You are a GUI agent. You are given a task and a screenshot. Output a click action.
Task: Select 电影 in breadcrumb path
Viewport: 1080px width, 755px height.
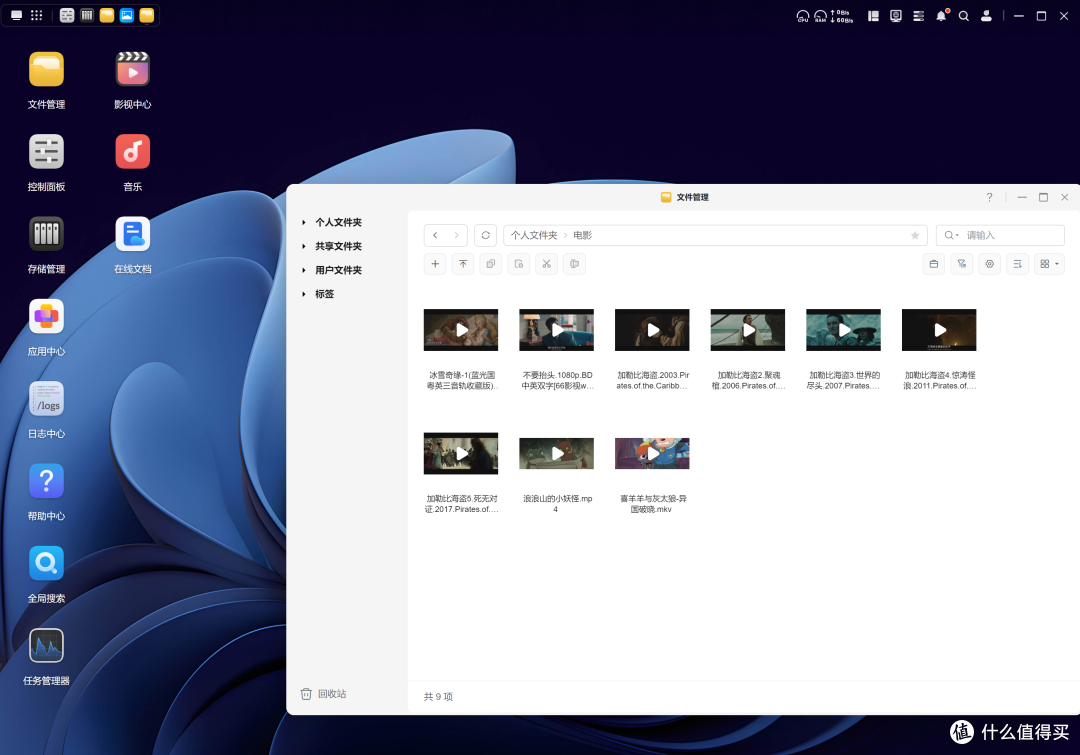click(583, 236)
